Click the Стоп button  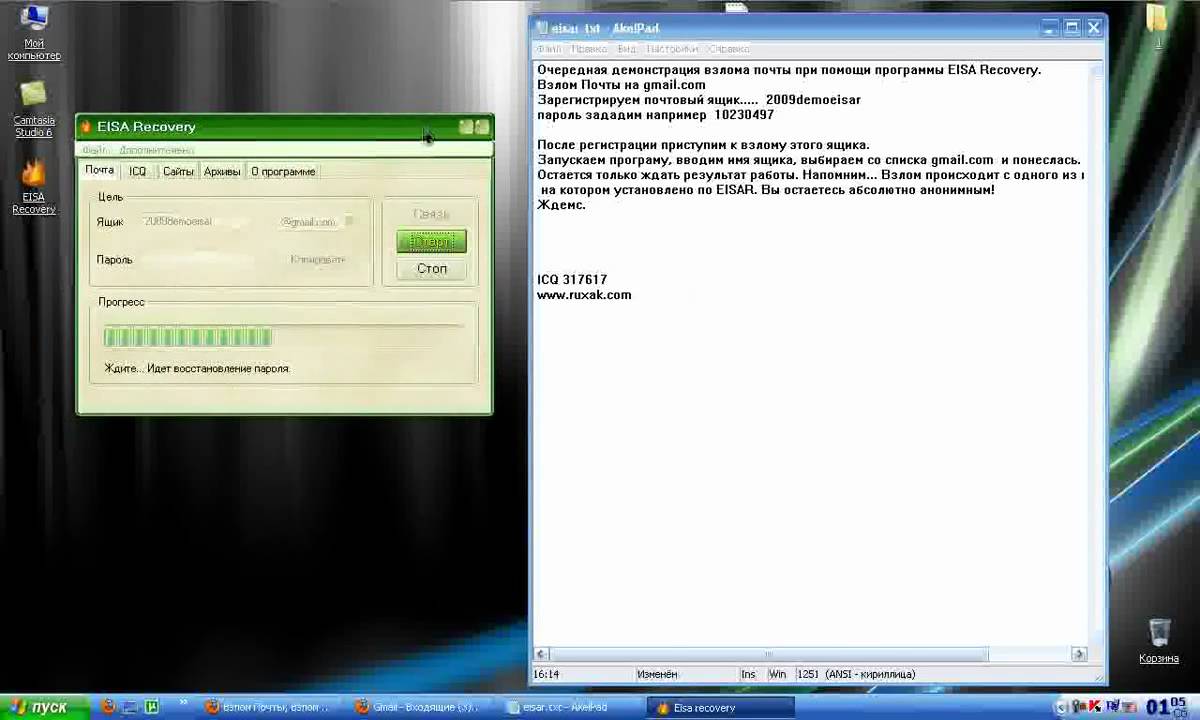(x=431, y=268)
